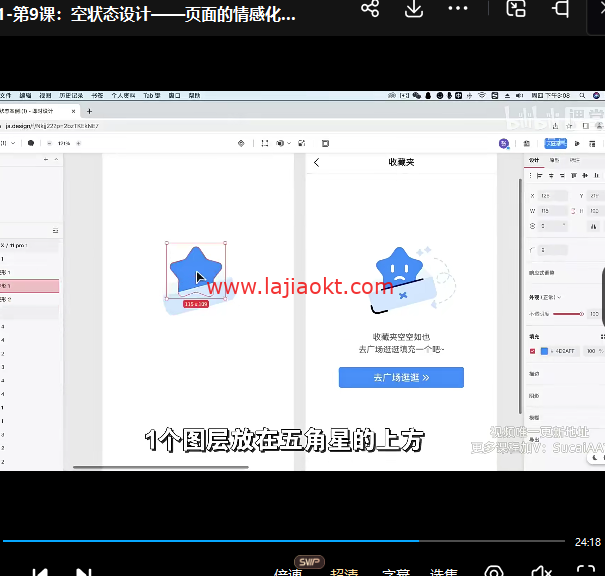Open the macOS 编辑 menu

point(25,95)
